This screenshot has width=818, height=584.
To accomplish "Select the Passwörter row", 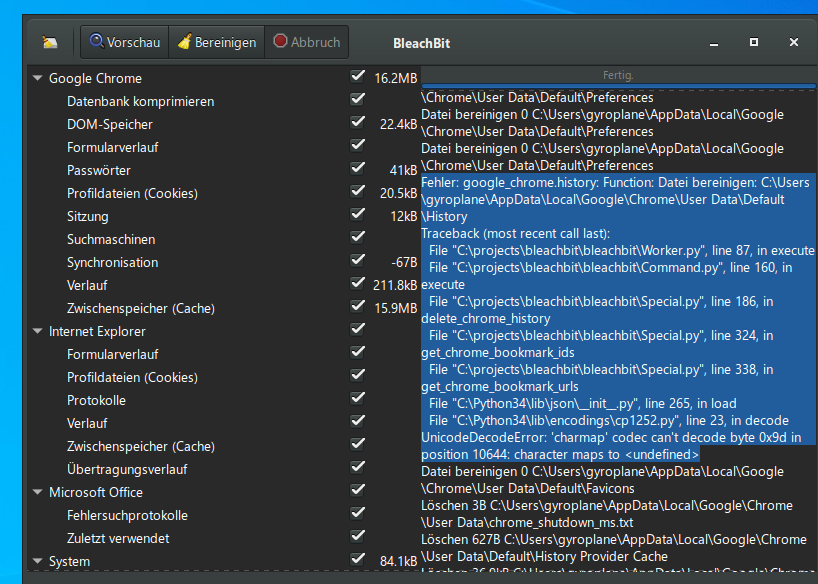I will (x=224, y=170).
